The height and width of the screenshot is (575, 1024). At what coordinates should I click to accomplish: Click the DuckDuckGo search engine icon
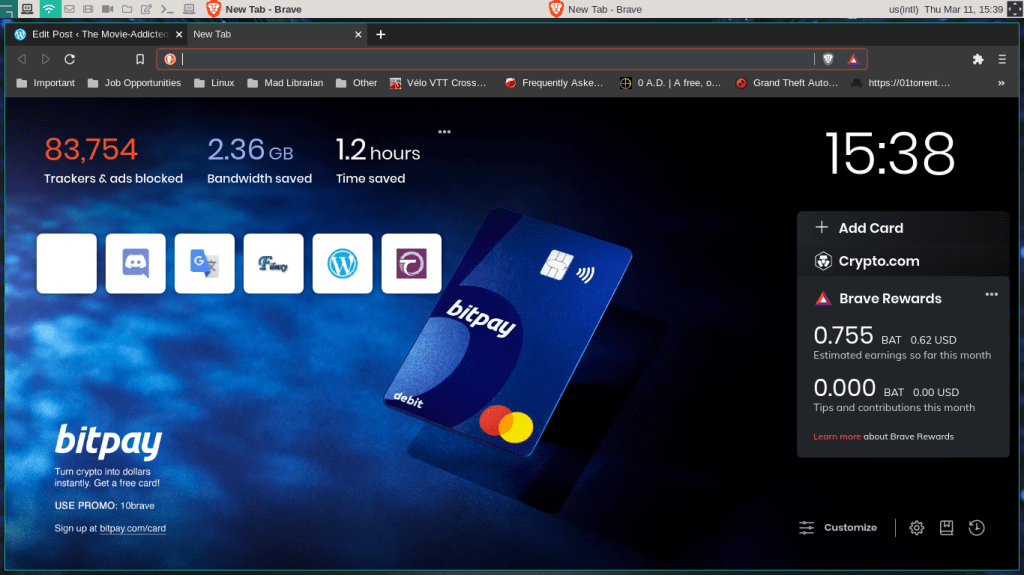tap(170, 59)
